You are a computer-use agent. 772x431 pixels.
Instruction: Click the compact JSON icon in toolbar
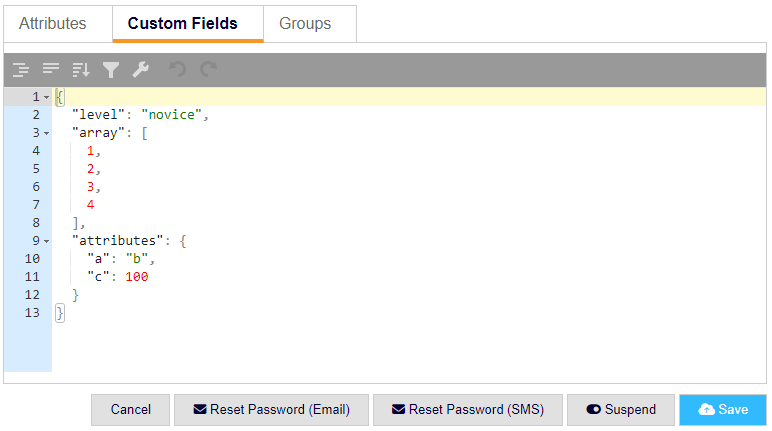(x=51, y=69)
